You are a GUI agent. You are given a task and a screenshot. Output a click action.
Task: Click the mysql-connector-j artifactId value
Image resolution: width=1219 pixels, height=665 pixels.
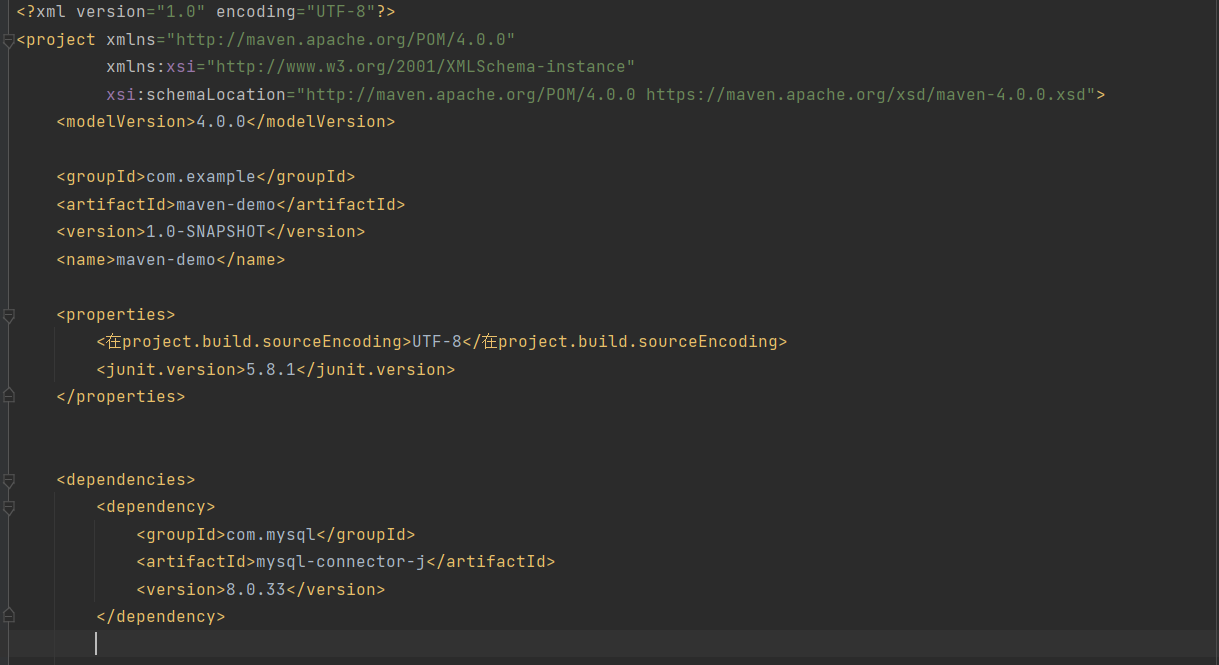click(341, 561)
